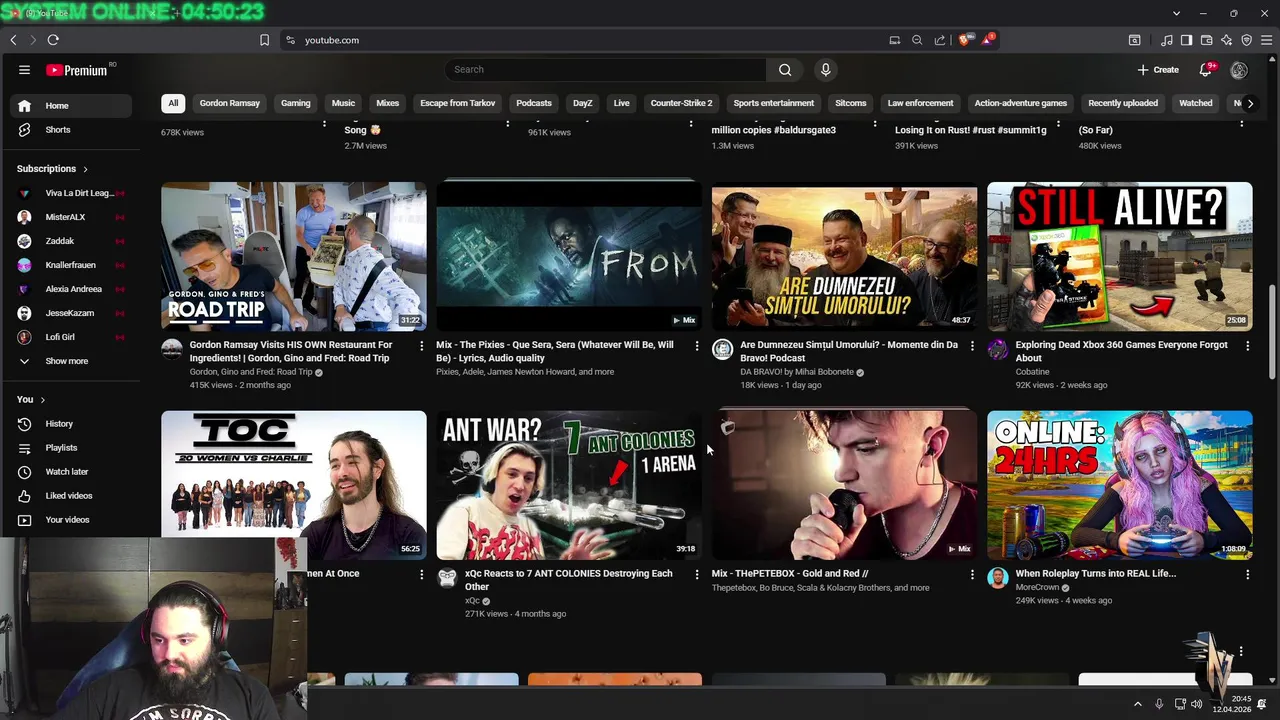Open the Brave VPN shield icon
This screenshot has width=1280, height=720.
pyautogui.click(x=1247, y=40)
